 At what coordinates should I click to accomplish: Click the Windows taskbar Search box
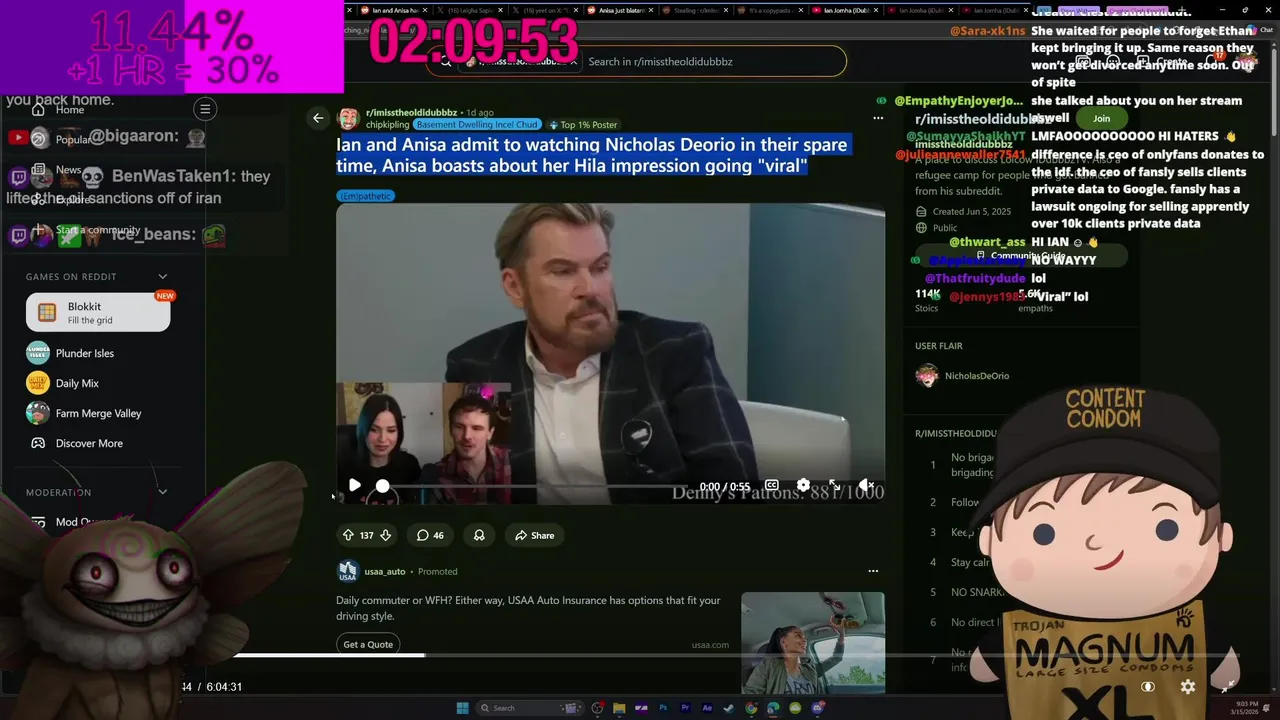(x=530, y=708)
